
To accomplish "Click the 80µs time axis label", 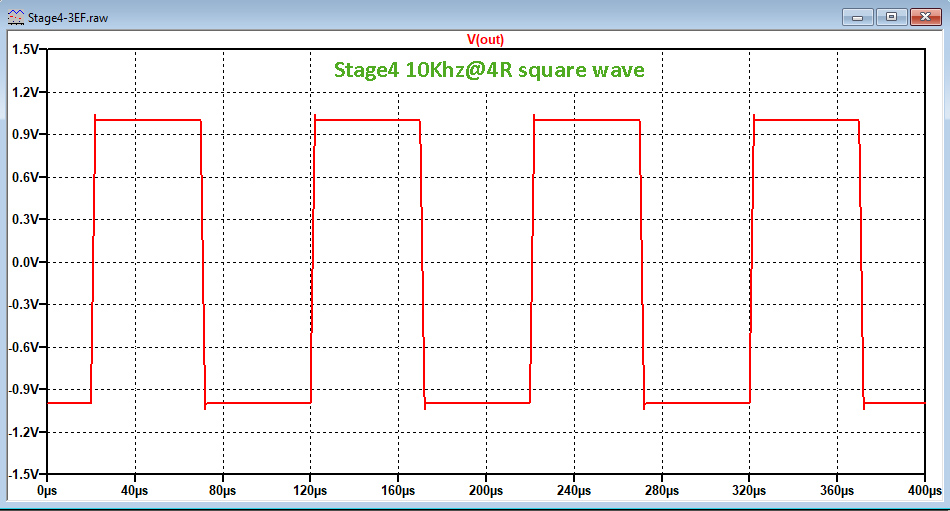I will click(222, 490).
